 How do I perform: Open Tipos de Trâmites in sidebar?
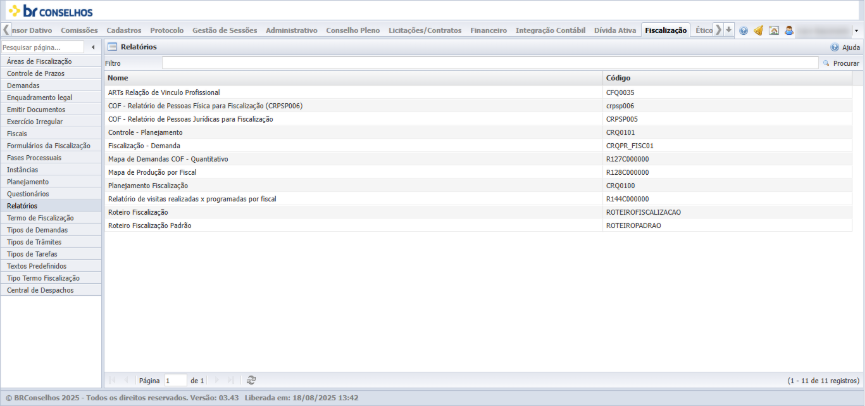tap(51, 242)
